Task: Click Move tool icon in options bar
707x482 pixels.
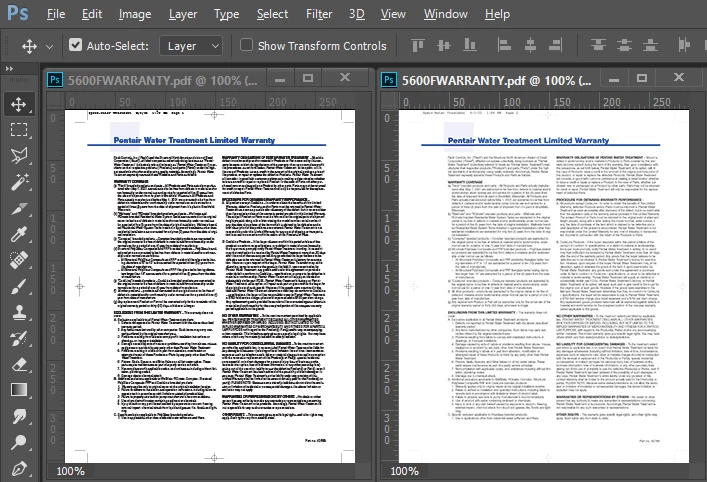Action: 29,46
